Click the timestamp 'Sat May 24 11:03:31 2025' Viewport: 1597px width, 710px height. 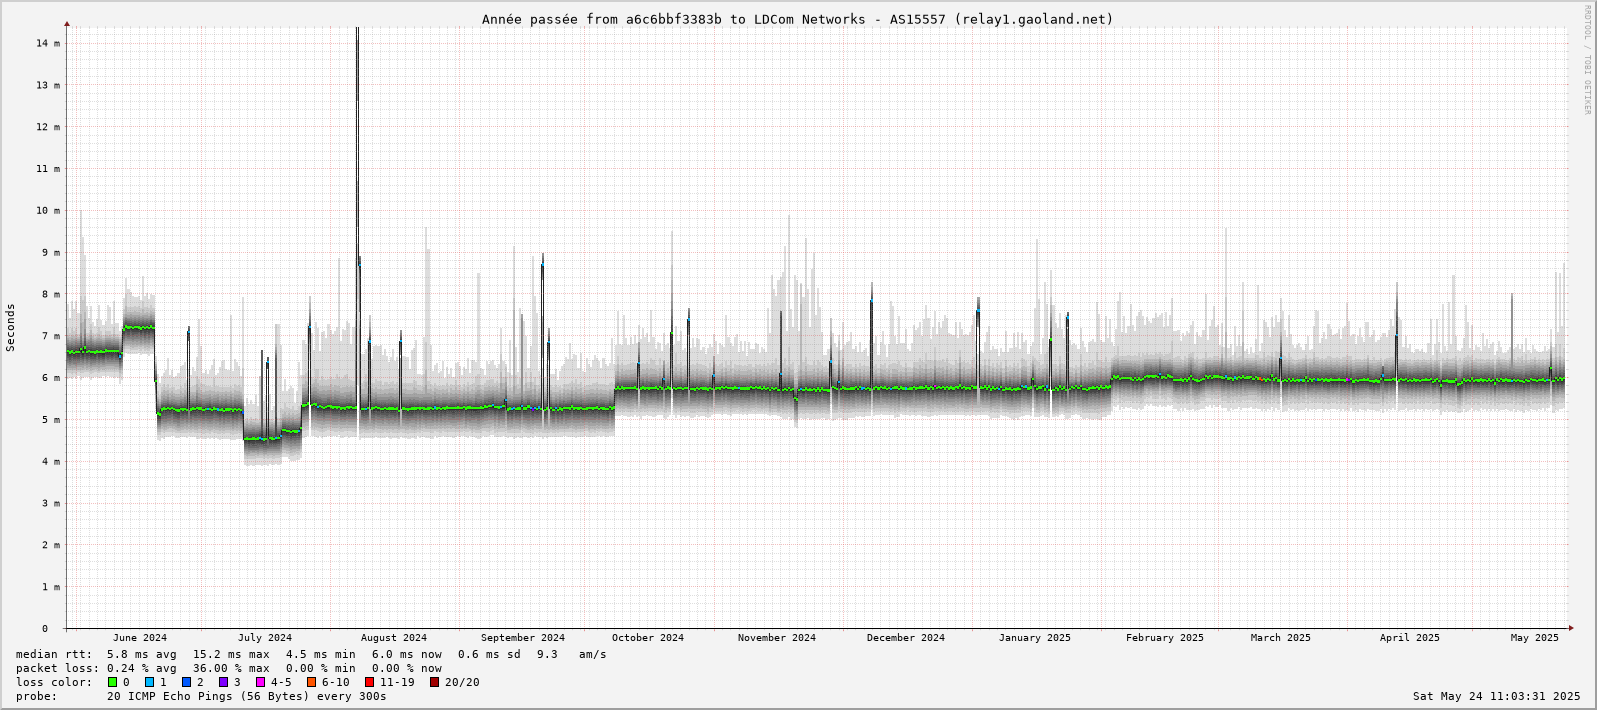pos(1497,696)
